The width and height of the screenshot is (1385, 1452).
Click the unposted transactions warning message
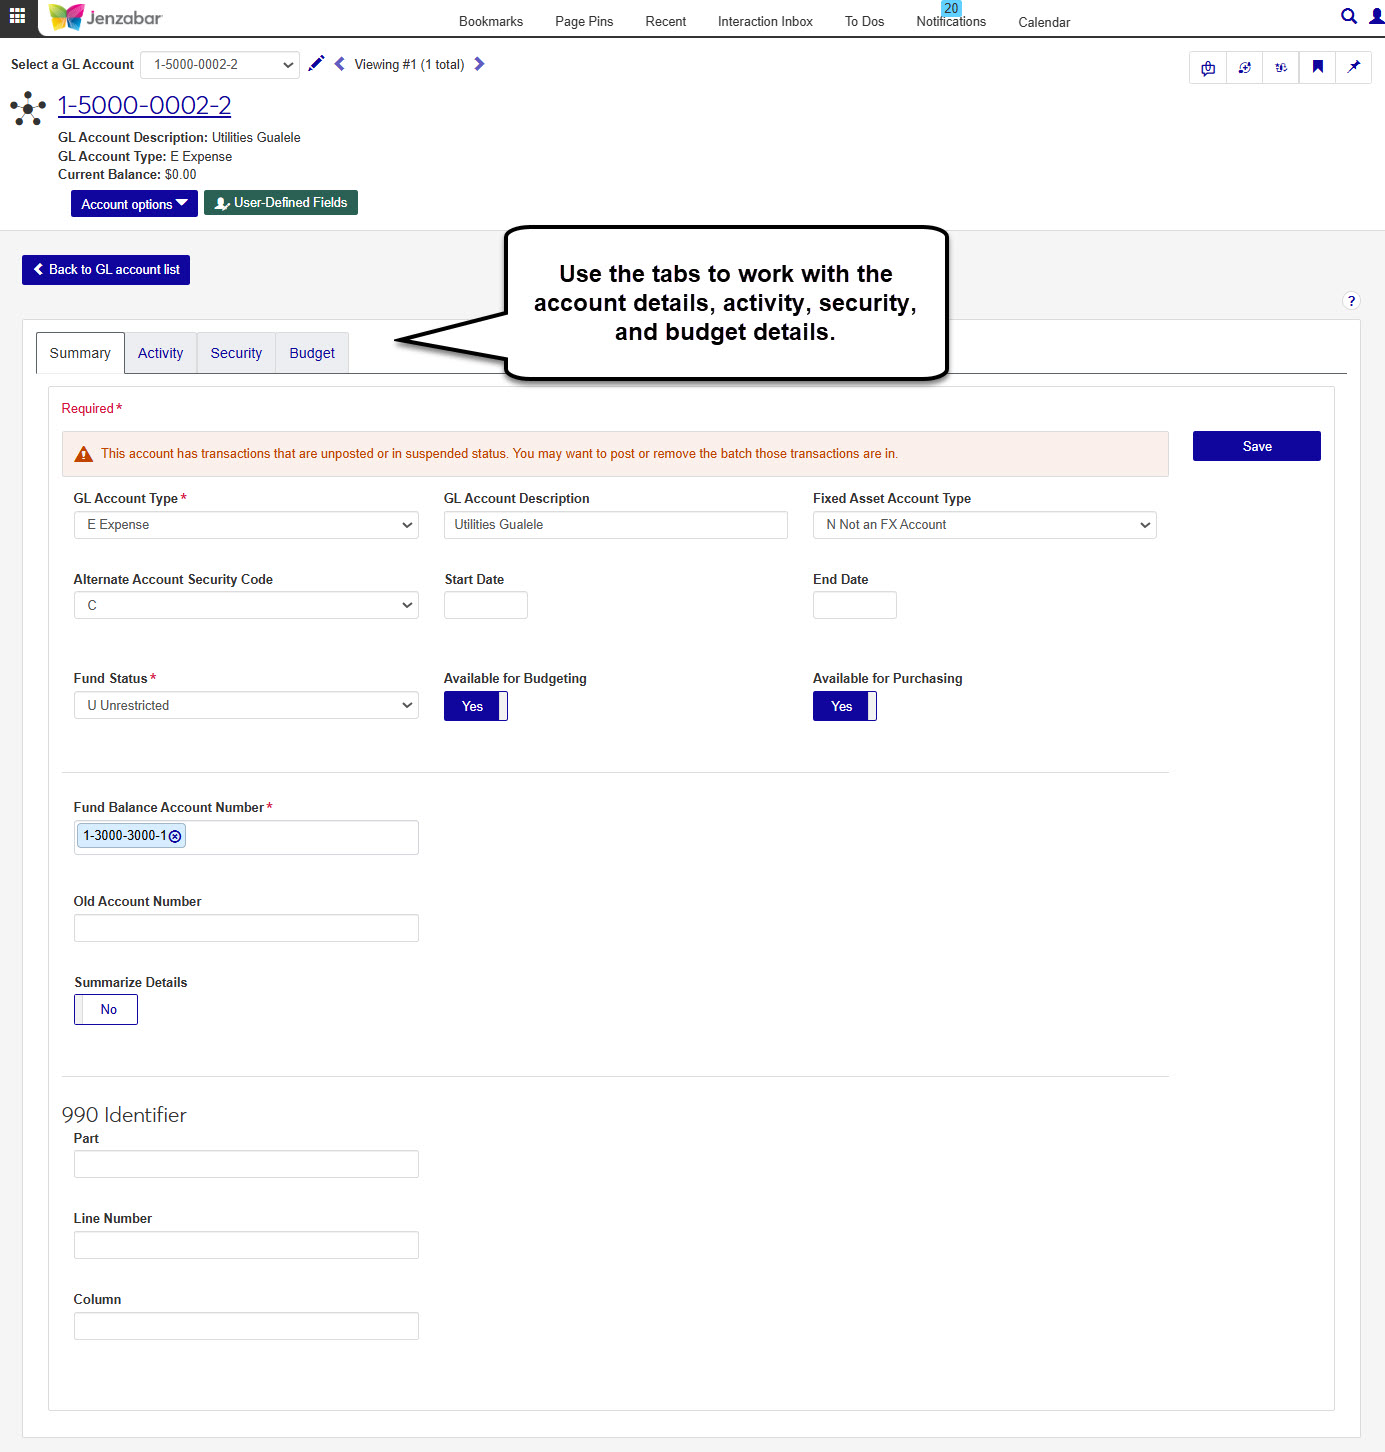[499, 454]
